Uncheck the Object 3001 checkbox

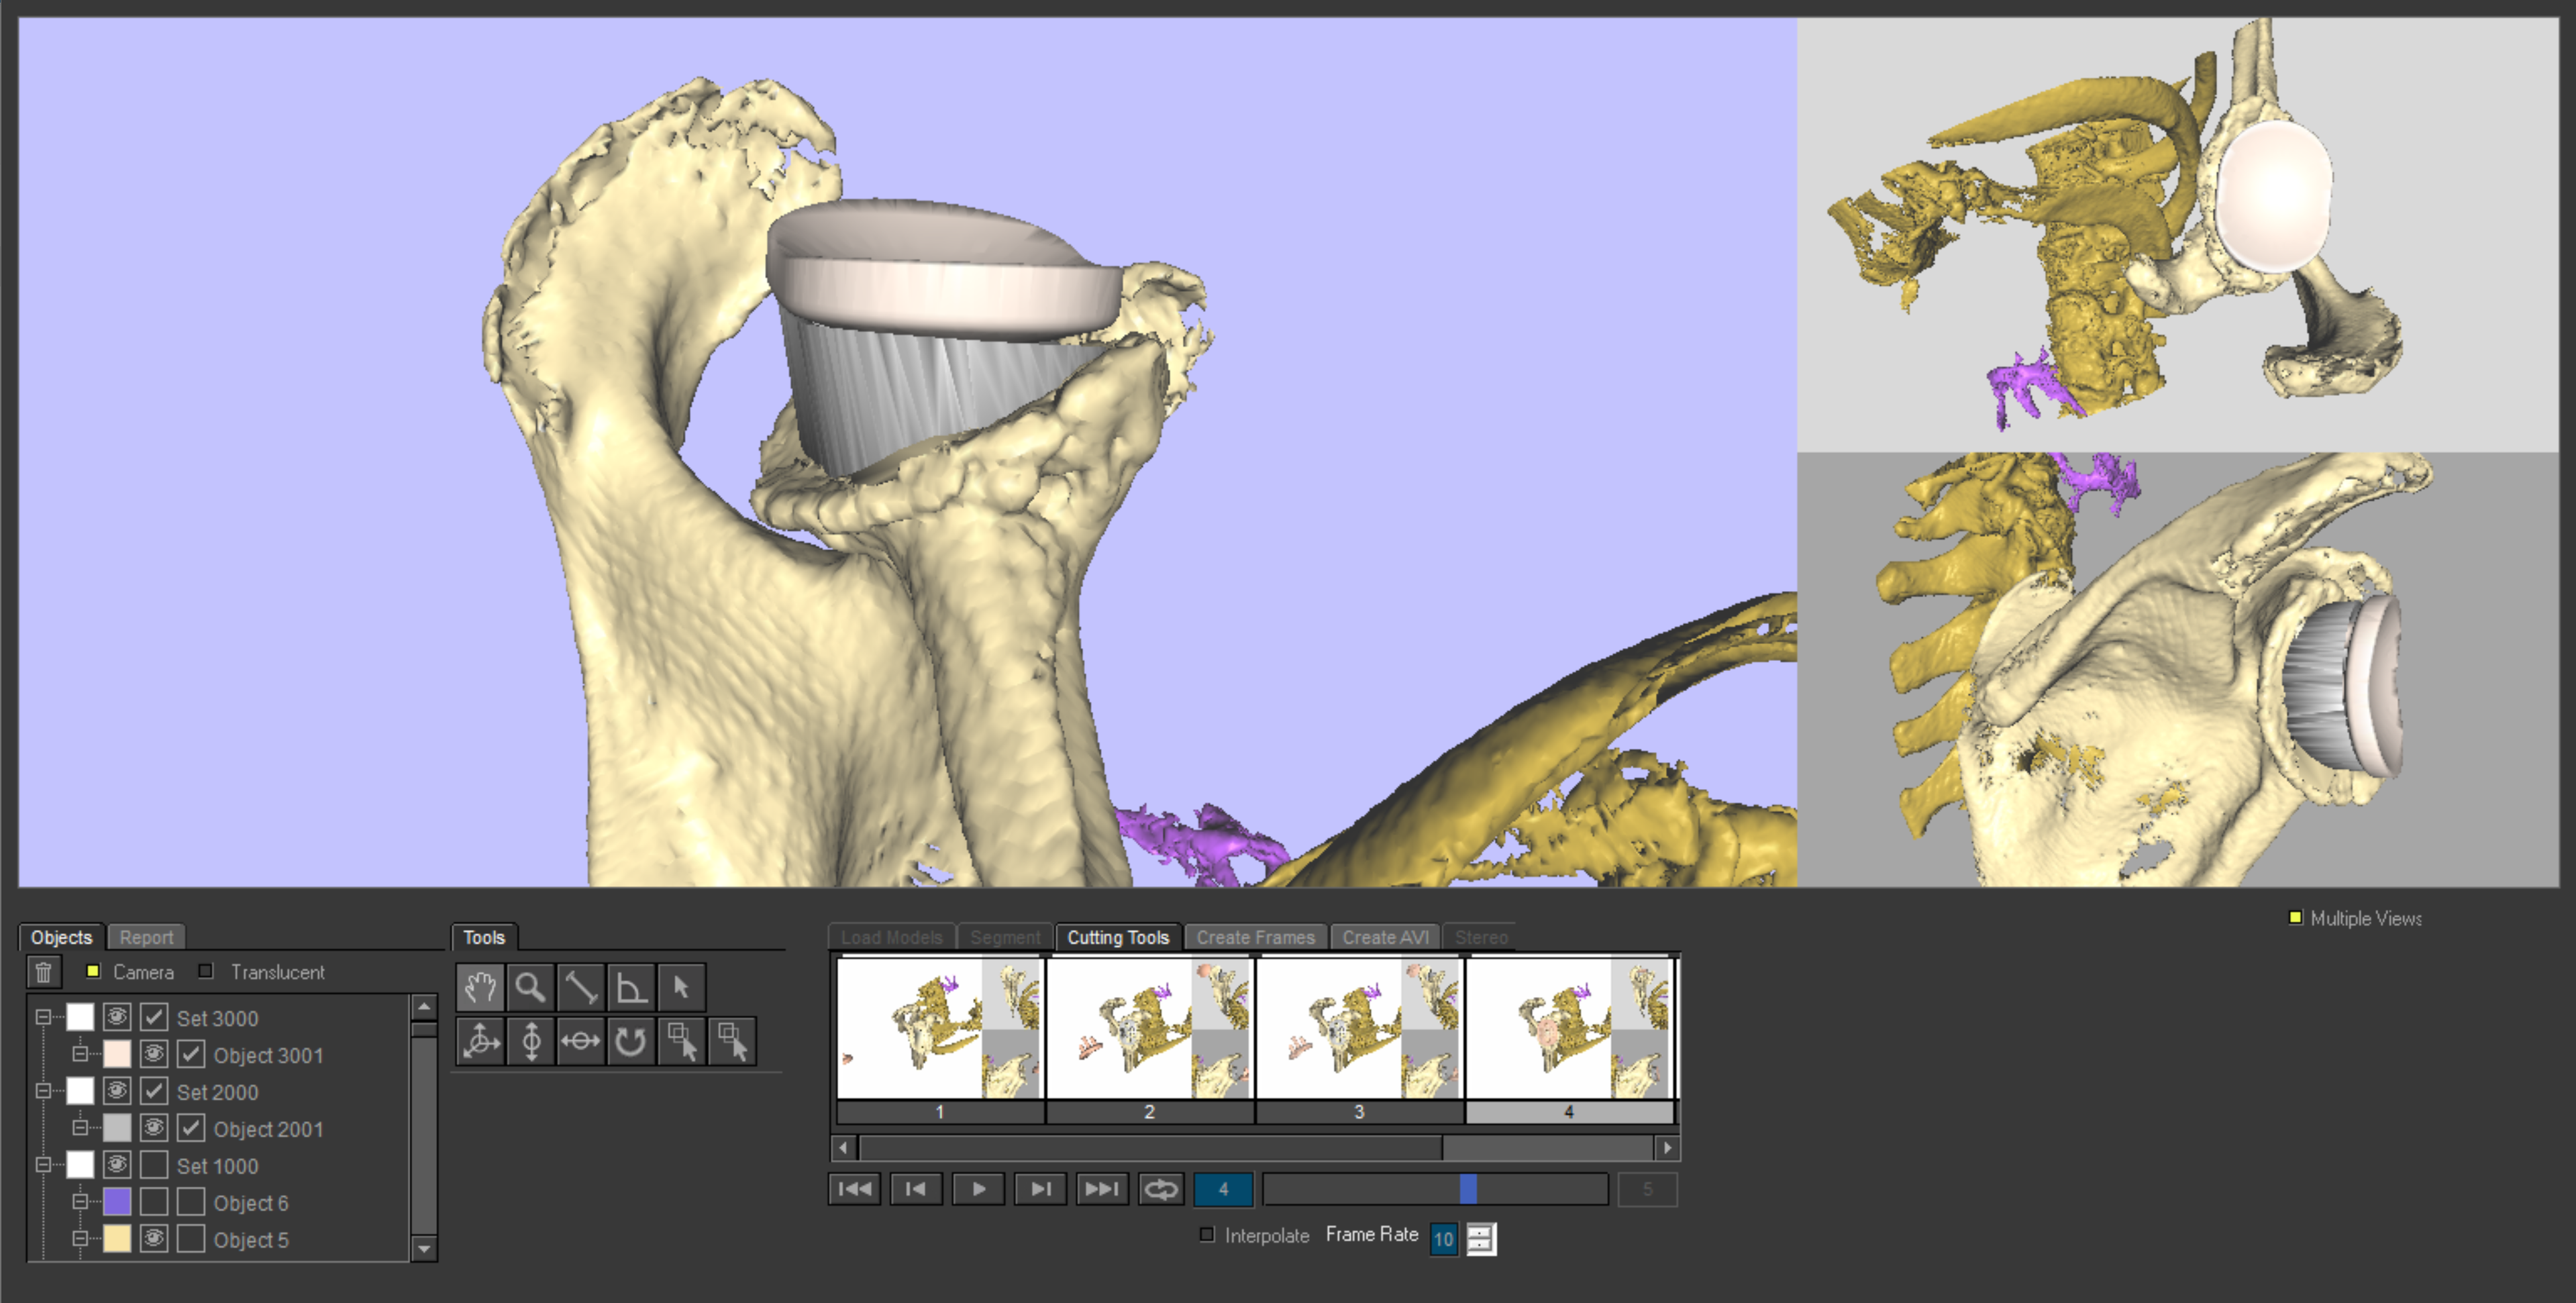pyautogui.click(x=190, y=1054)
